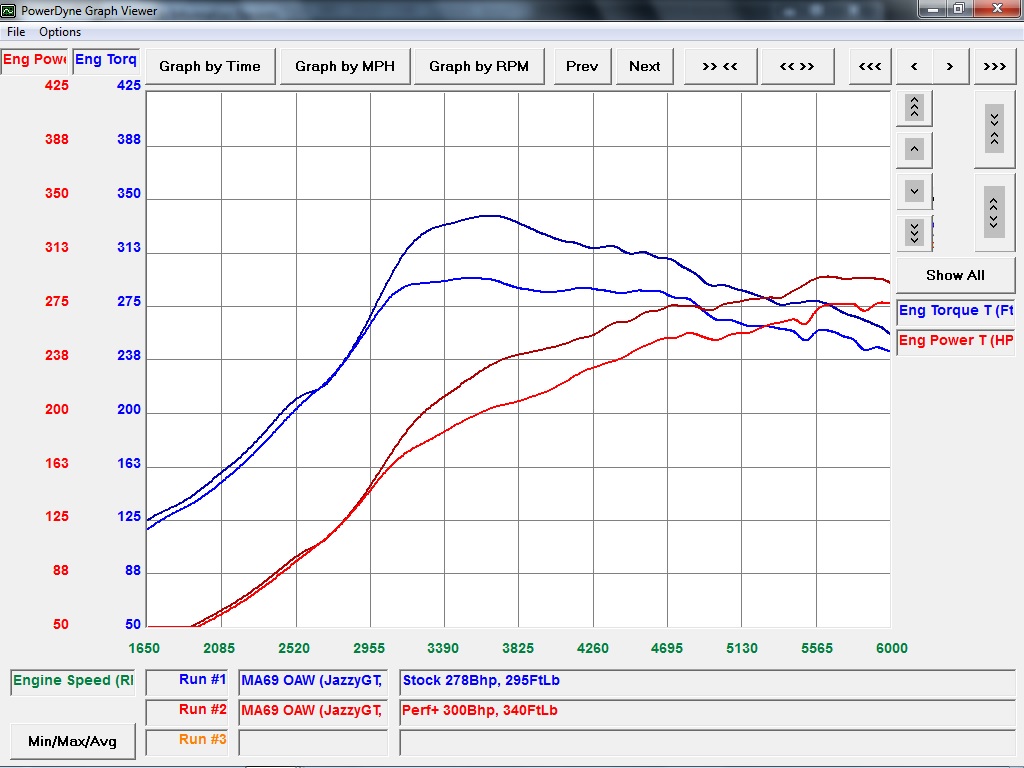
Task: Choose Graph by RPM view
Action: pyautogui.click(x=479, y=67)
